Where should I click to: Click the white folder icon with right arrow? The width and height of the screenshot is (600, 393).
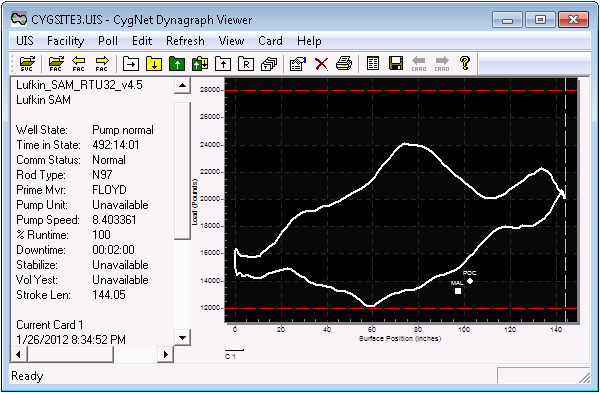point(131,64)
